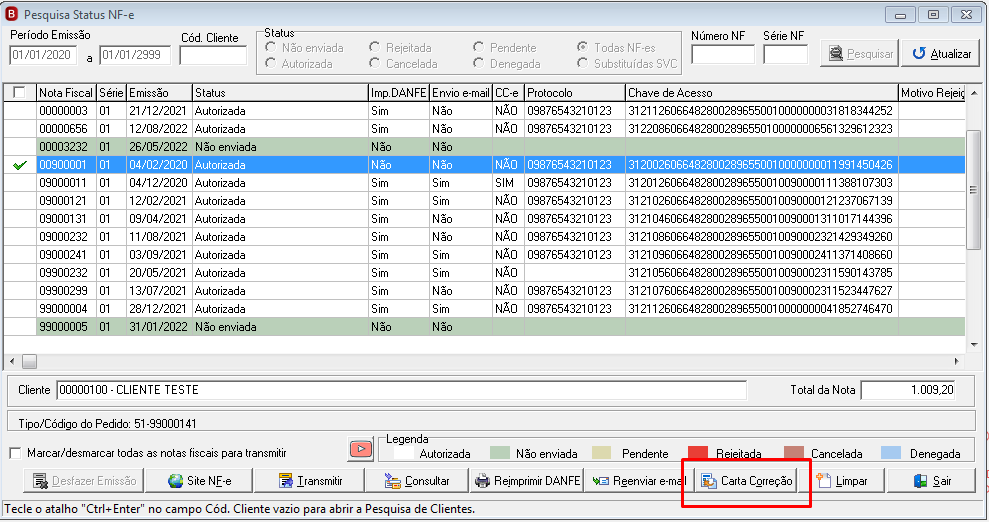Viewport: 989px width, 522px height.
Task: Open Carta Correção button
Action: coord(746,481)
